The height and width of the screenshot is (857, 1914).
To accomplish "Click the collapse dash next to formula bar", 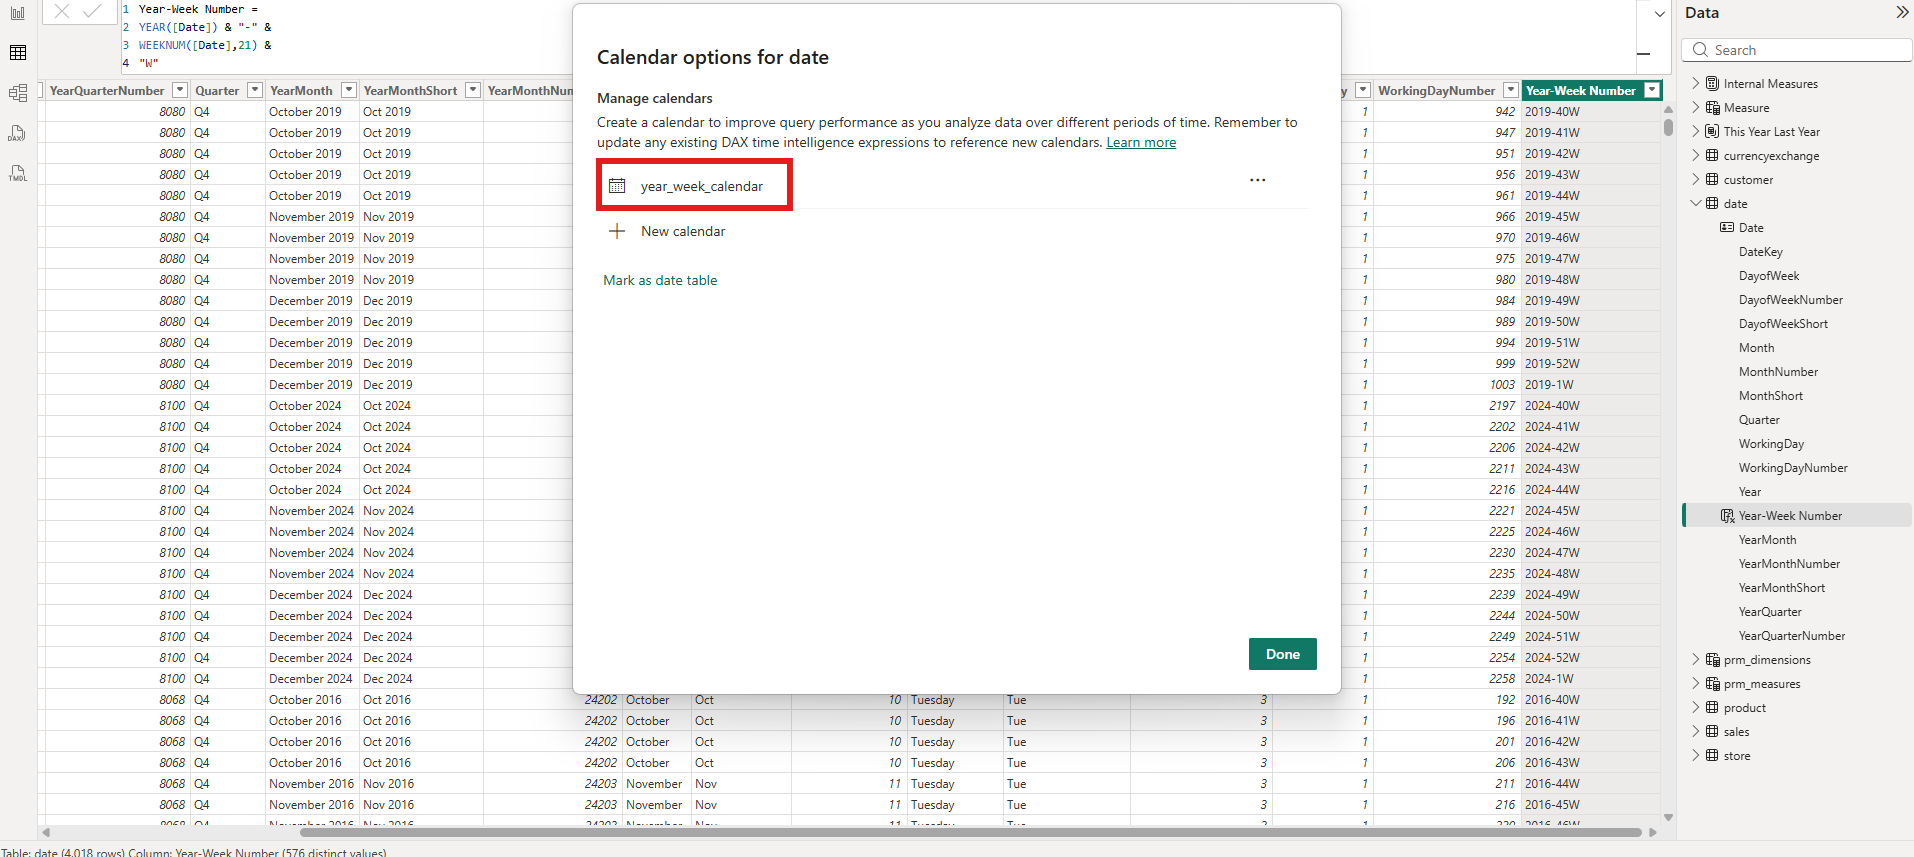I will [x=1643, y=54].
